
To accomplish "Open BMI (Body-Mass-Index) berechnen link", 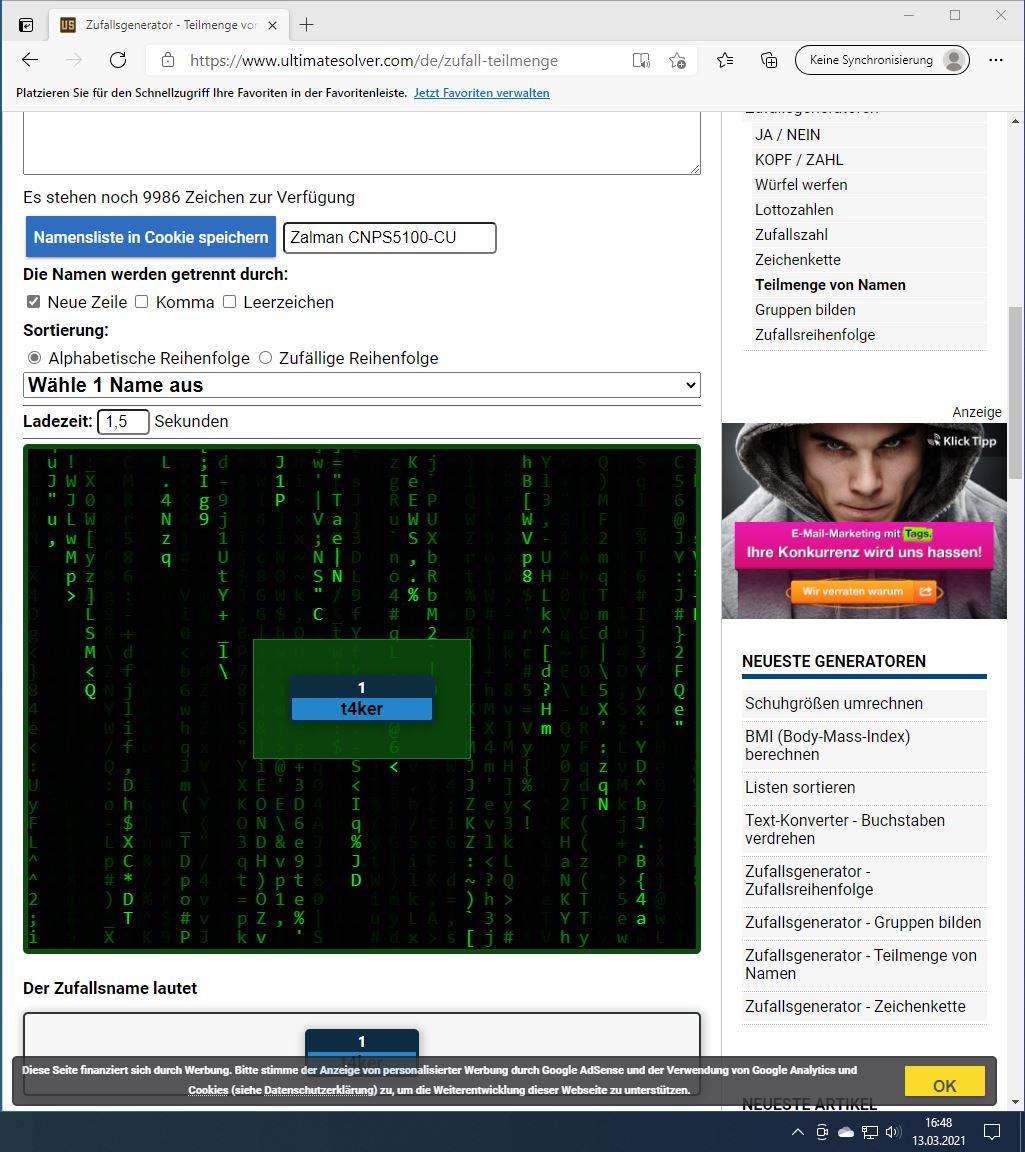I will pos(827,745).
